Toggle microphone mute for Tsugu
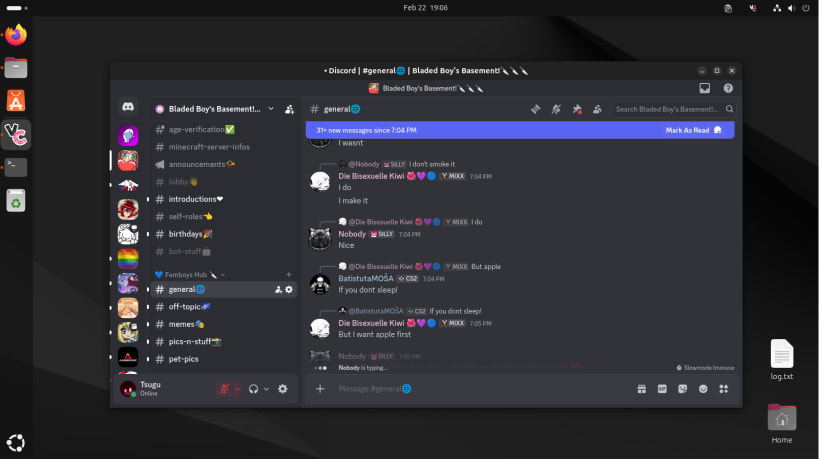The width and height of the screenshot is (819, 459). pos(224,389)
